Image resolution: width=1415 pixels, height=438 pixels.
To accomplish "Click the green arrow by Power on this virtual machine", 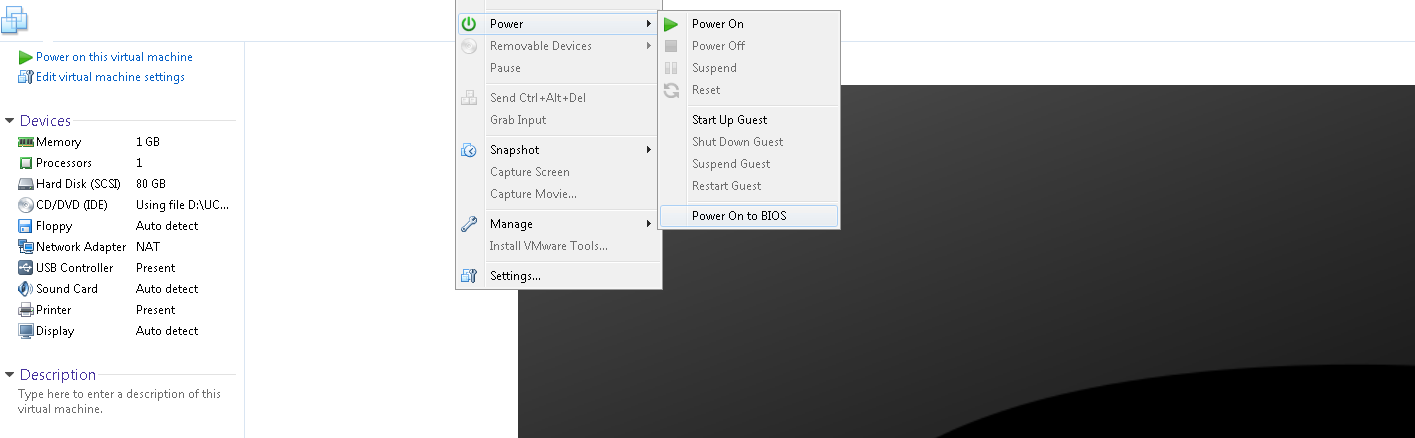I will [x=26, y=58].
